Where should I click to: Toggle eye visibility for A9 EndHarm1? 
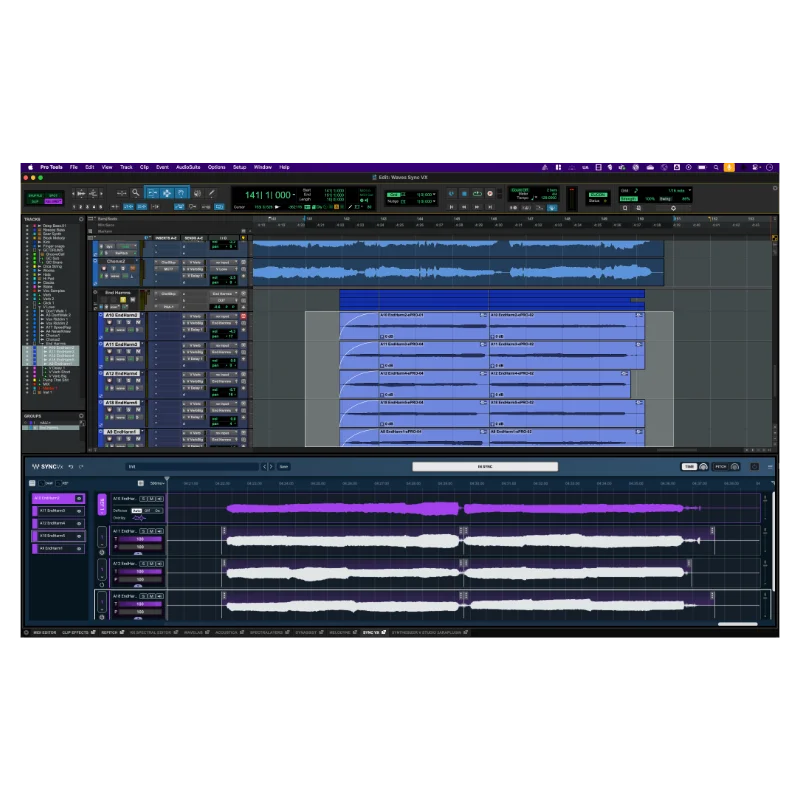(79, 549)
